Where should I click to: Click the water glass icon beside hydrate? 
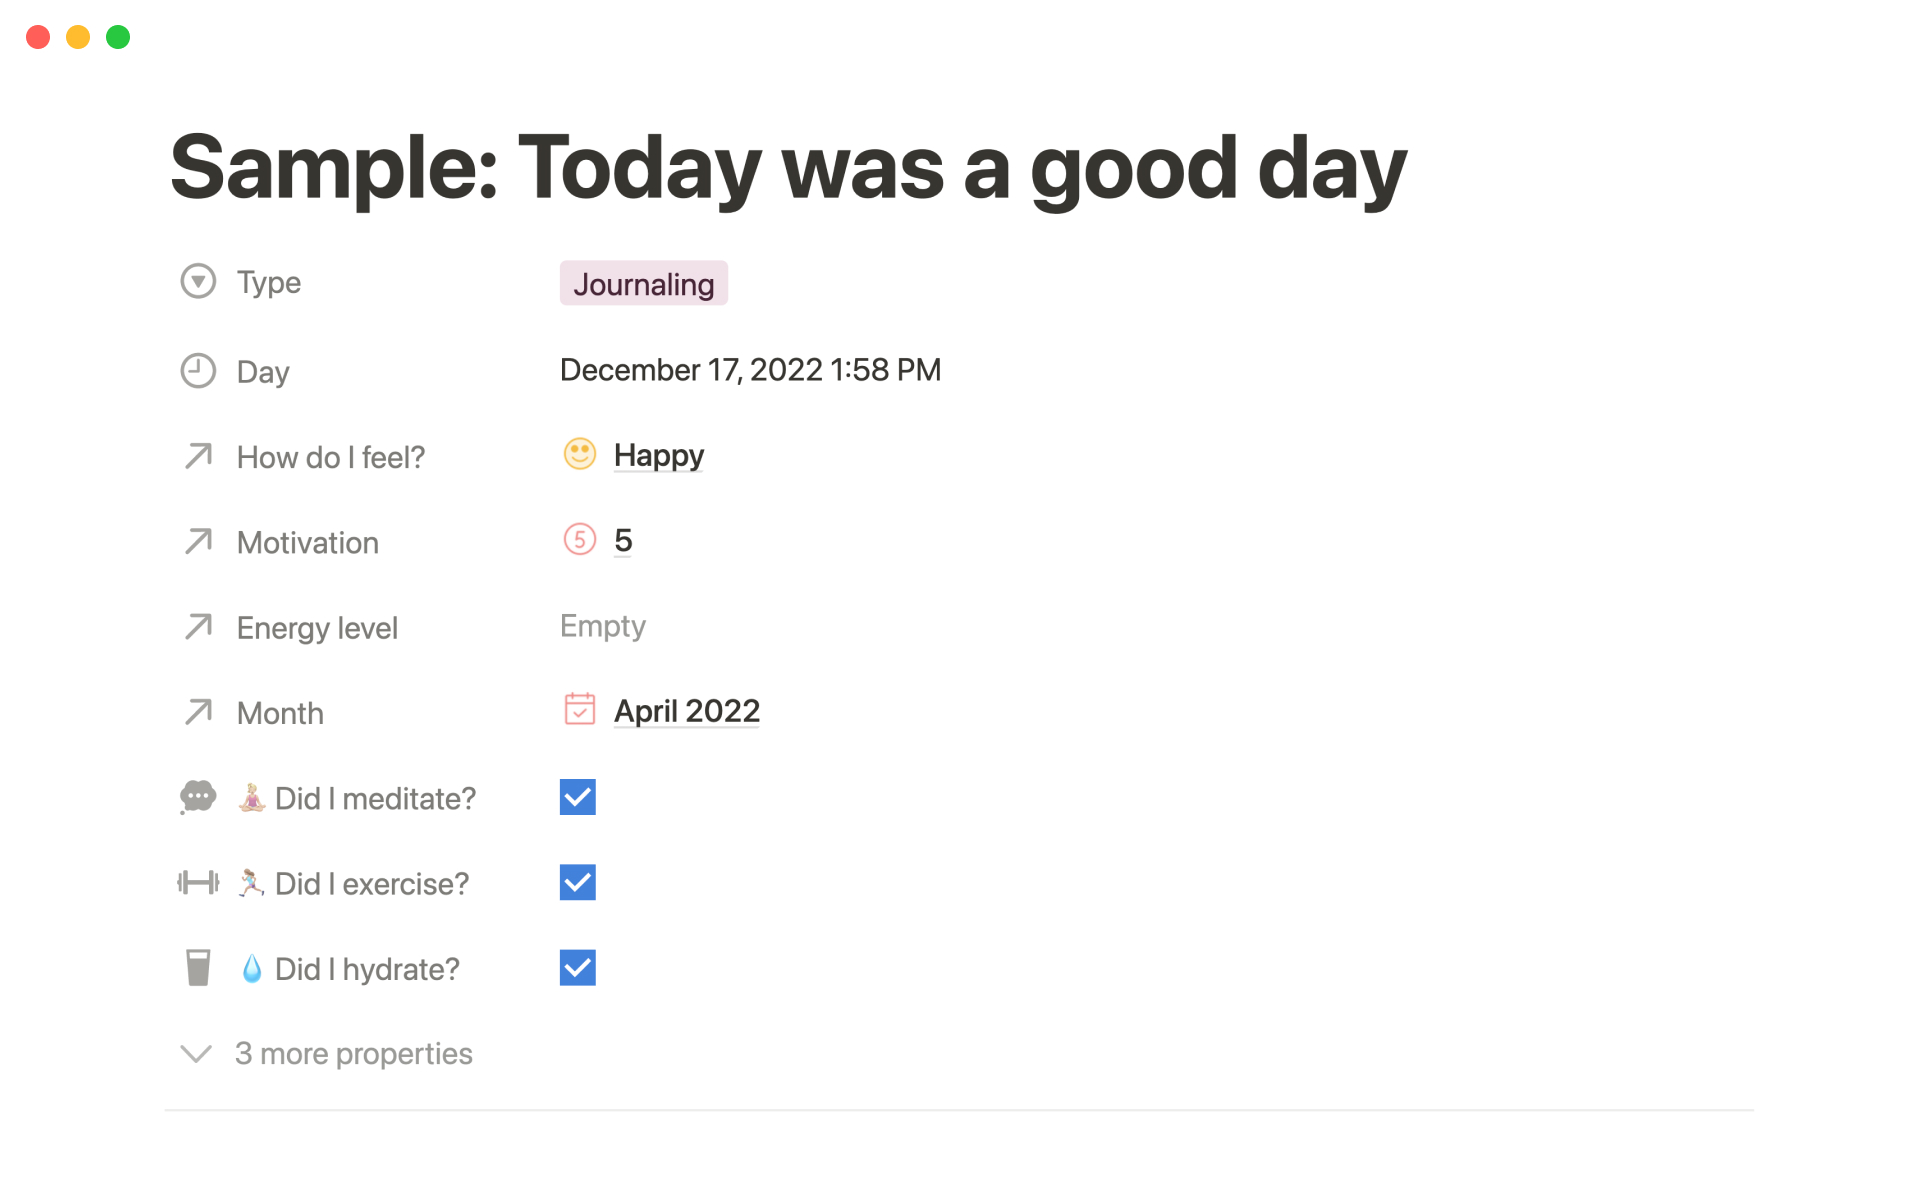(x=198, y=968)
